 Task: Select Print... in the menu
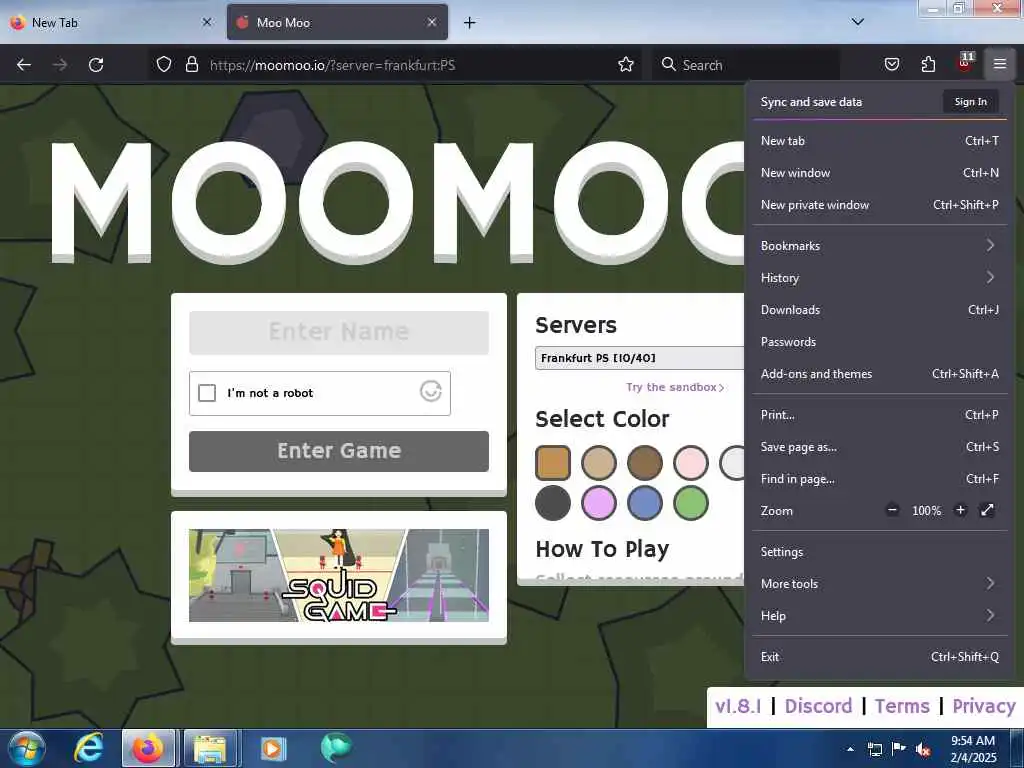(x=879, y=415)
